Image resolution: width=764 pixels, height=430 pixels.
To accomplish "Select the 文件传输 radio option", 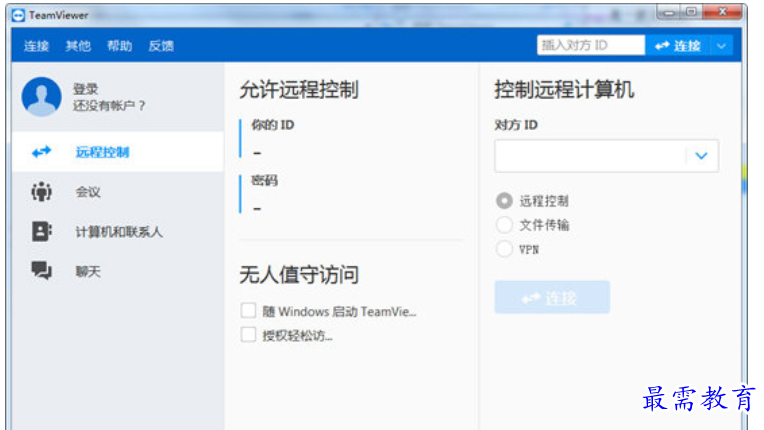I will 504,224.
